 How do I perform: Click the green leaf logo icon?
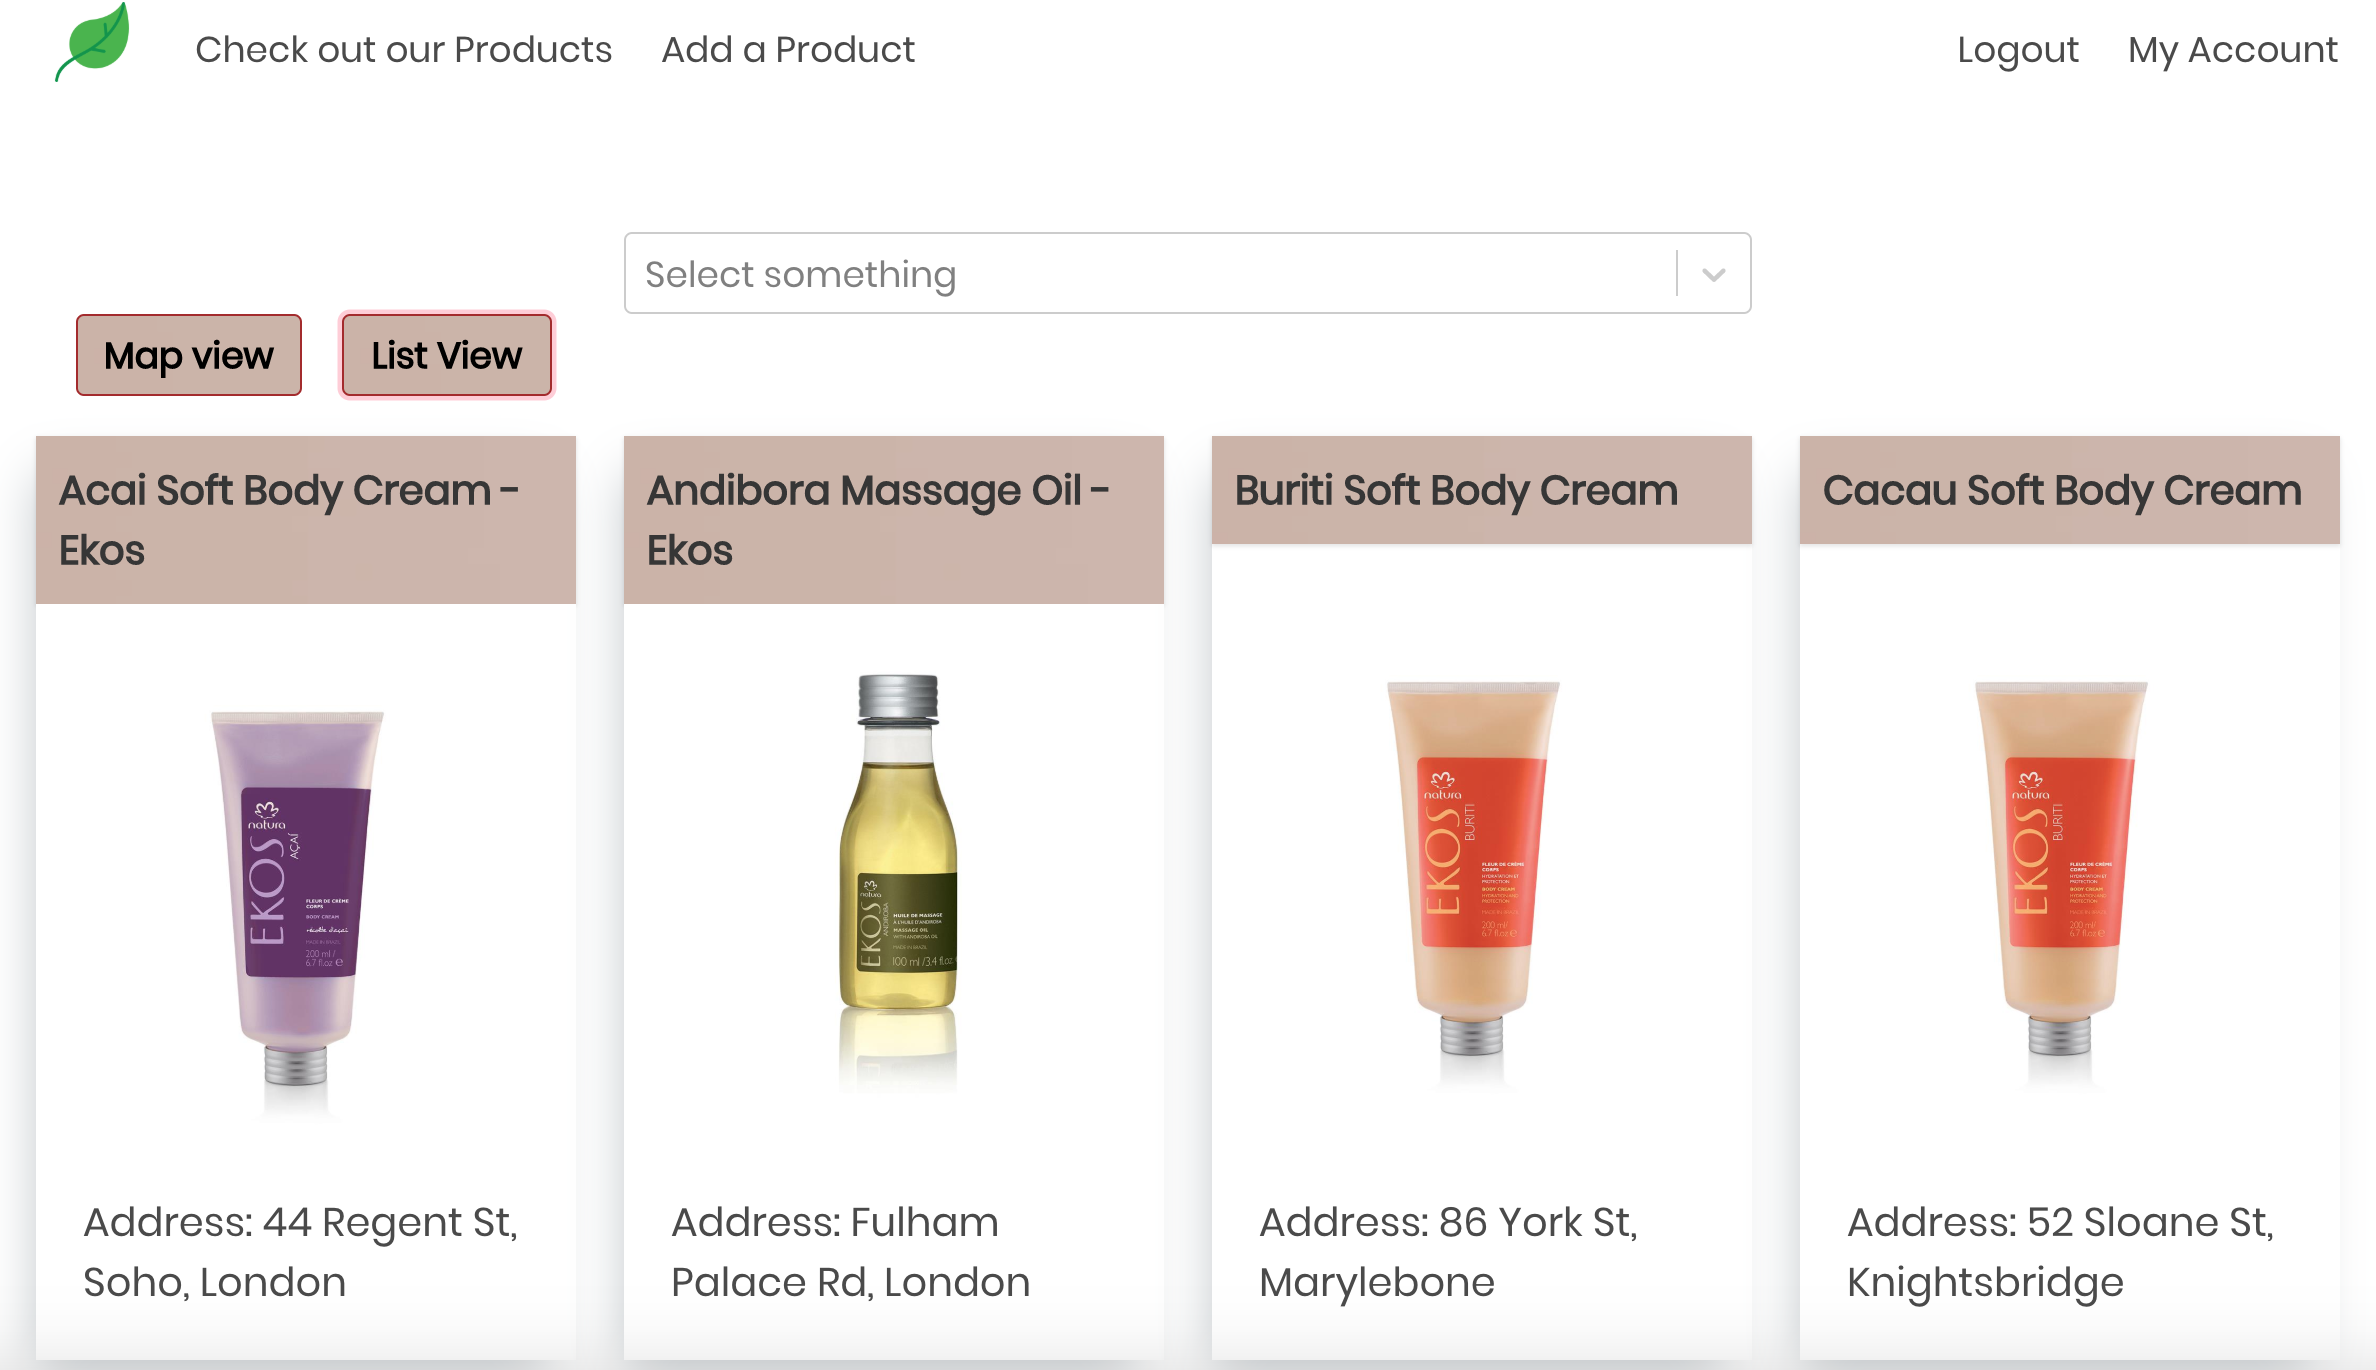[x=93, y=42]
